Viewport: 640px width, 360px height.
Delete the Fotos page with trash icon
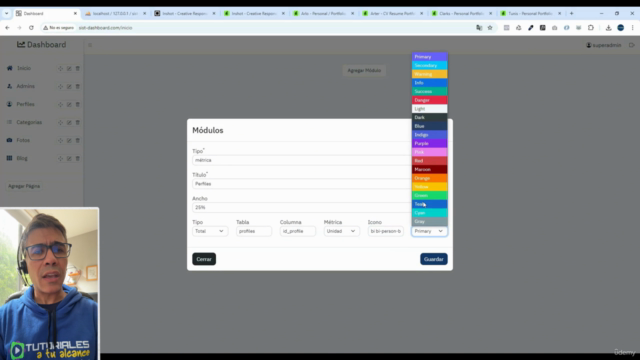coord(78,140)
